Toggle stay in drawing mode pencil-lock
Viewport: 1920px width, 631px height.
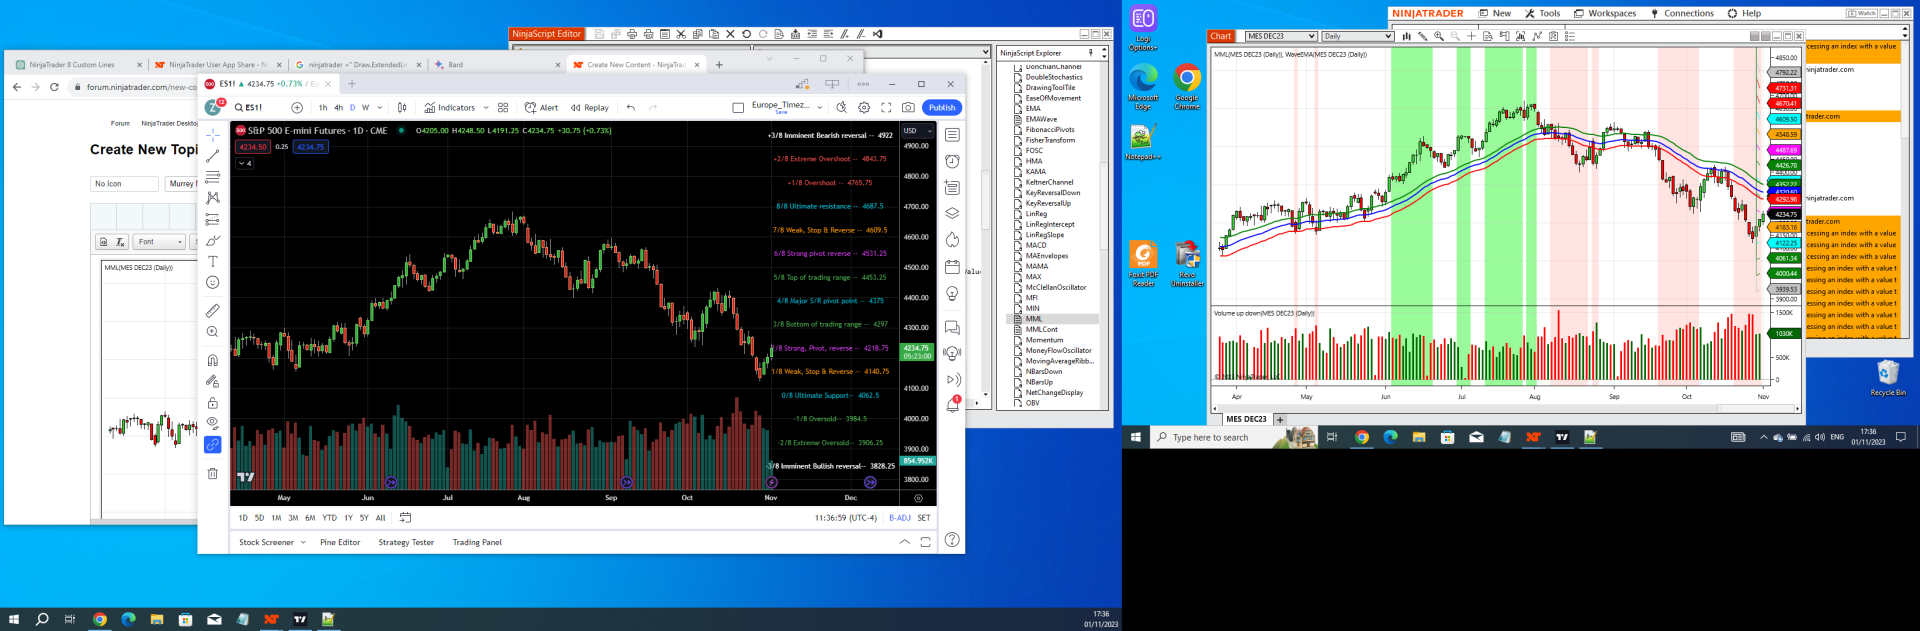coord(213,381)
